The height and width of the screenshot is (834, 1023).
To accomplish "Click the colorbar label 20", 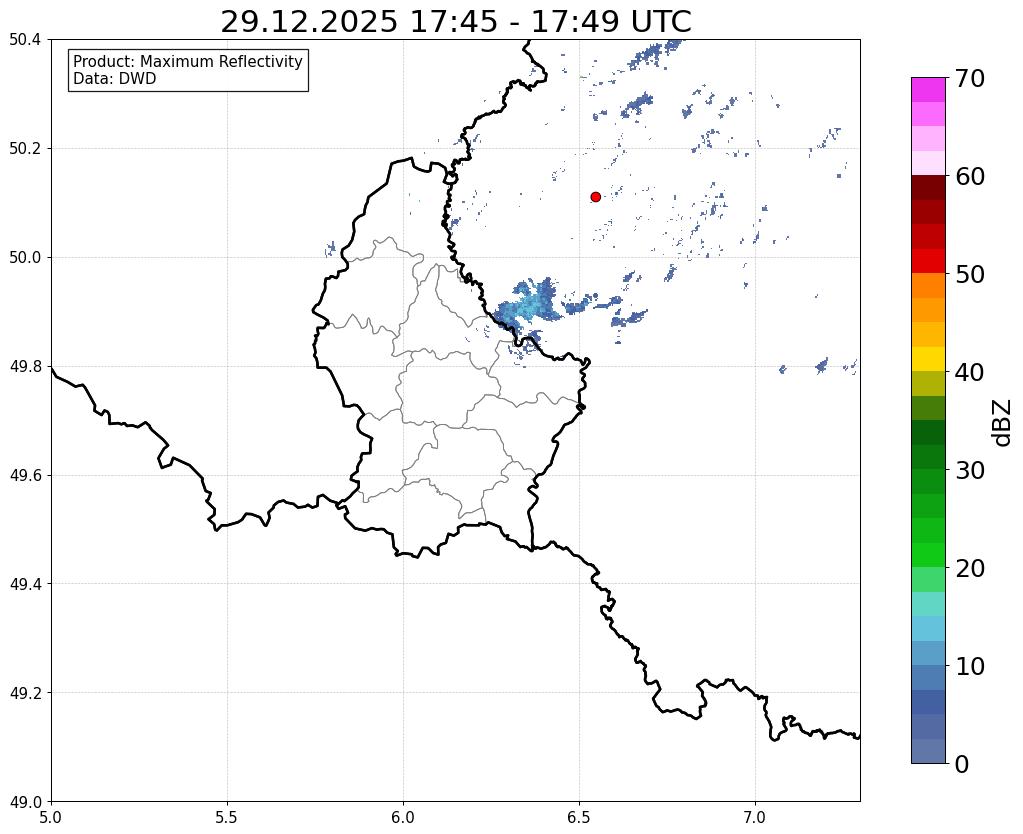I will coord(970,568).
